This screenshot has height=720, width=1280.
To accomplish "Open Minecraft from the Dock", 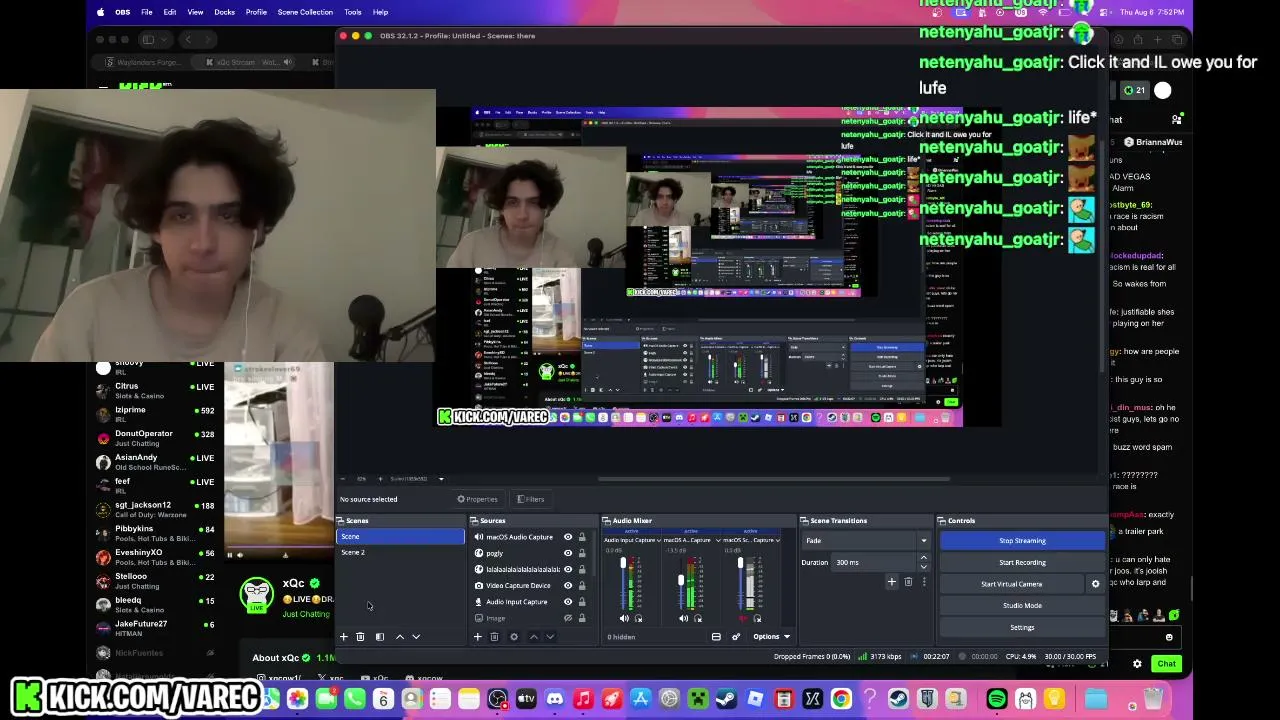I will (x=698, y=699).
